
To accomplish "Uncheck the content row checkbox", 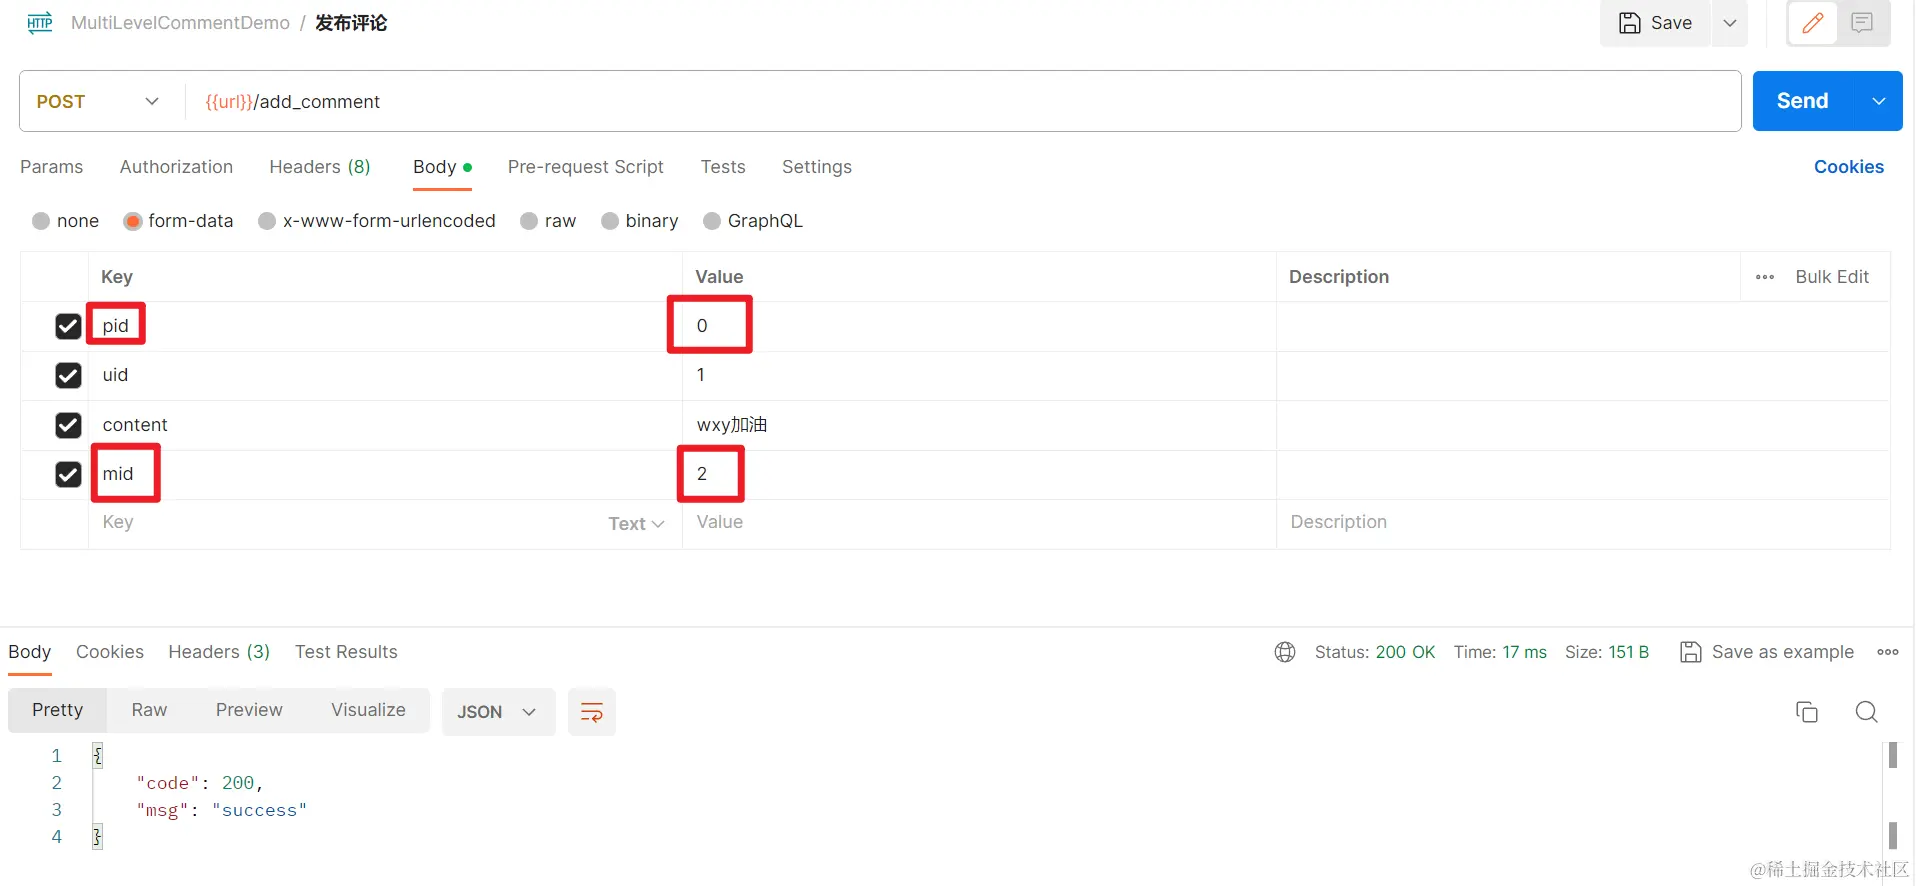I will pos(68,425).
